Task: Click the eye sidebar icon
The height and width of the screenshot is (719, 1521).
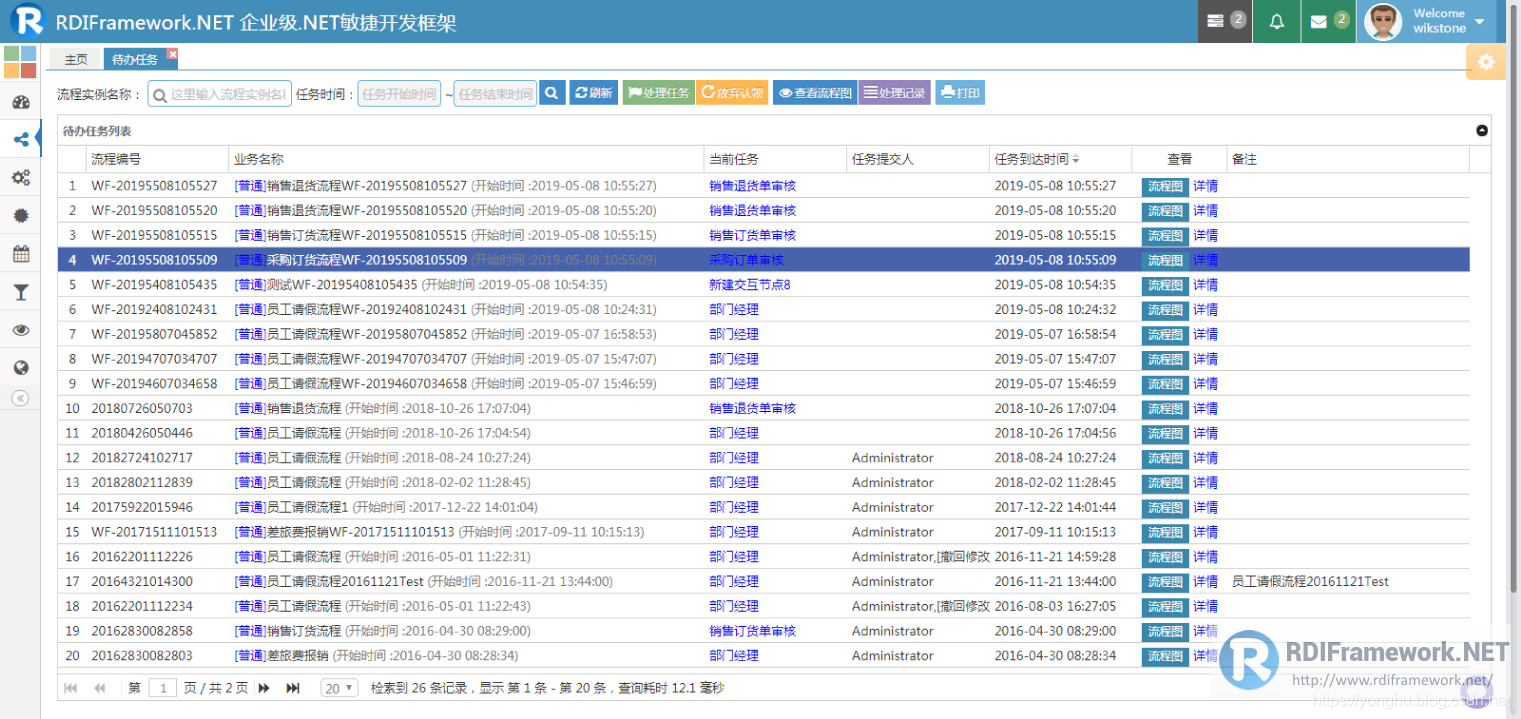Action: [20, 330]
